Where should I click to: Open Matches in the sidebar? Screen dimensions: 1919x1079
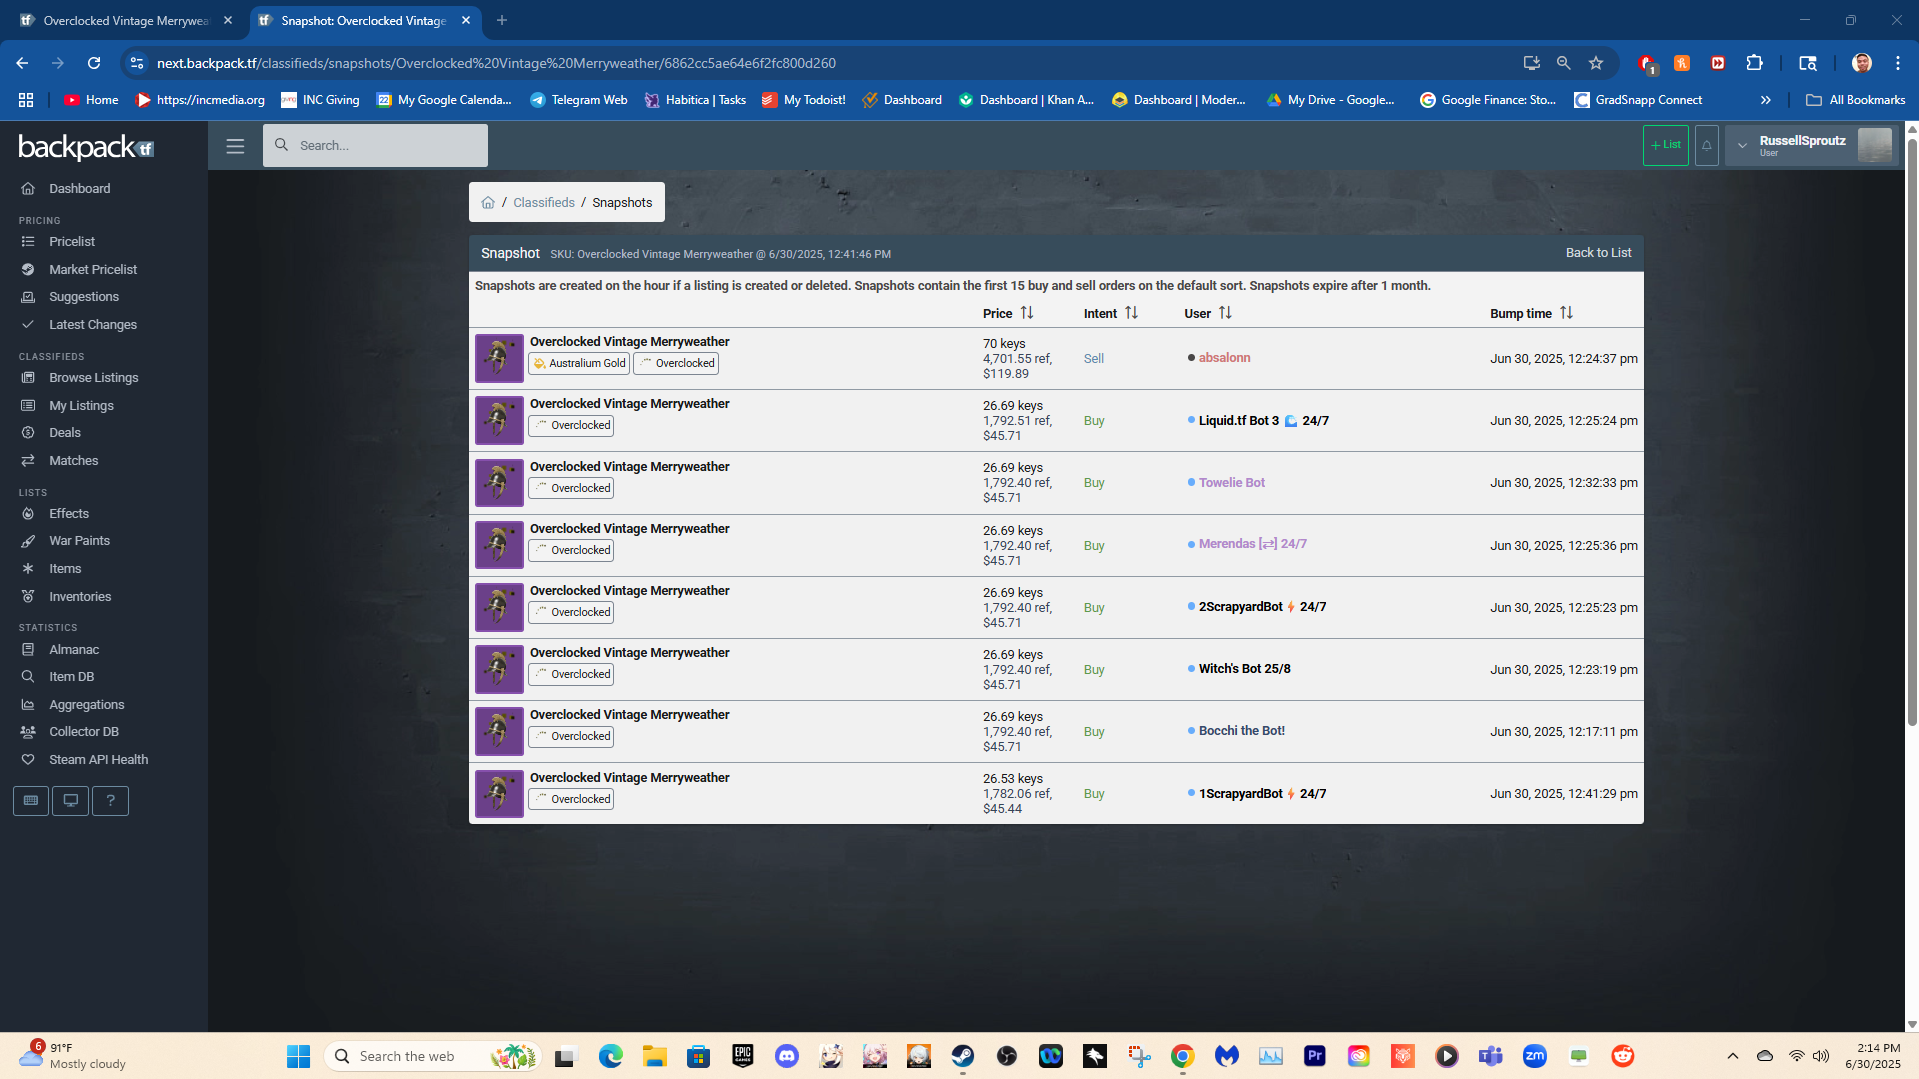(x=74, y=461)
